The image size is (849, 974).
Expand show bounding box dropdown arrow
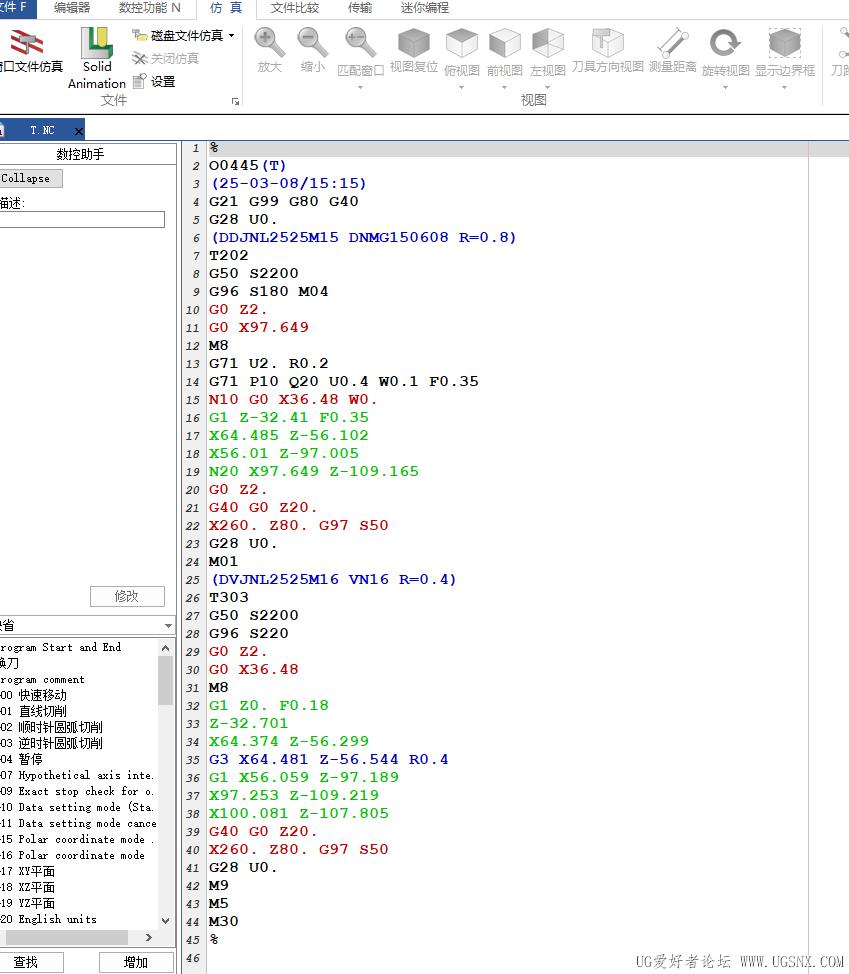tap(784, 88)
